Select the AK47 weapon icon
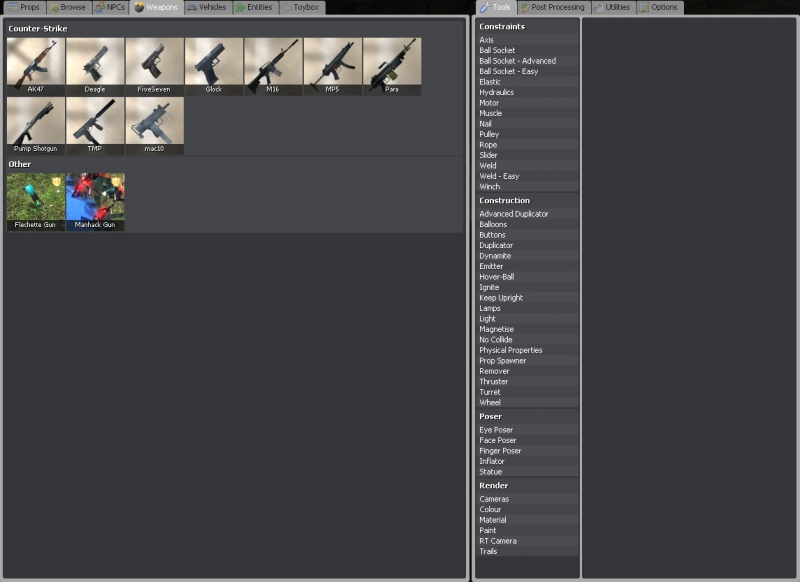Viewport: 800px width, 582px height. (35, 65)
